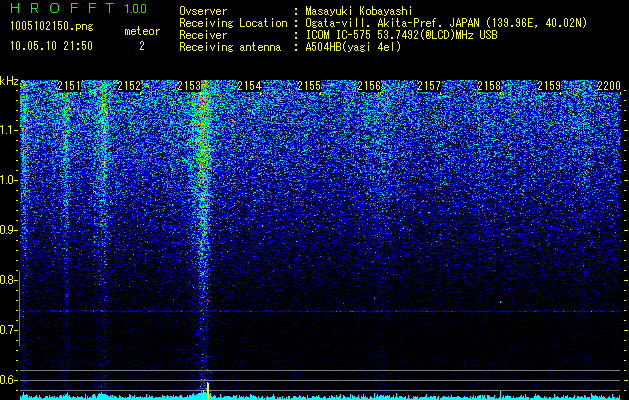Viewport: 629px width, 400px height.
Task: Click the version number 1.00
Action: coord(135,9)
